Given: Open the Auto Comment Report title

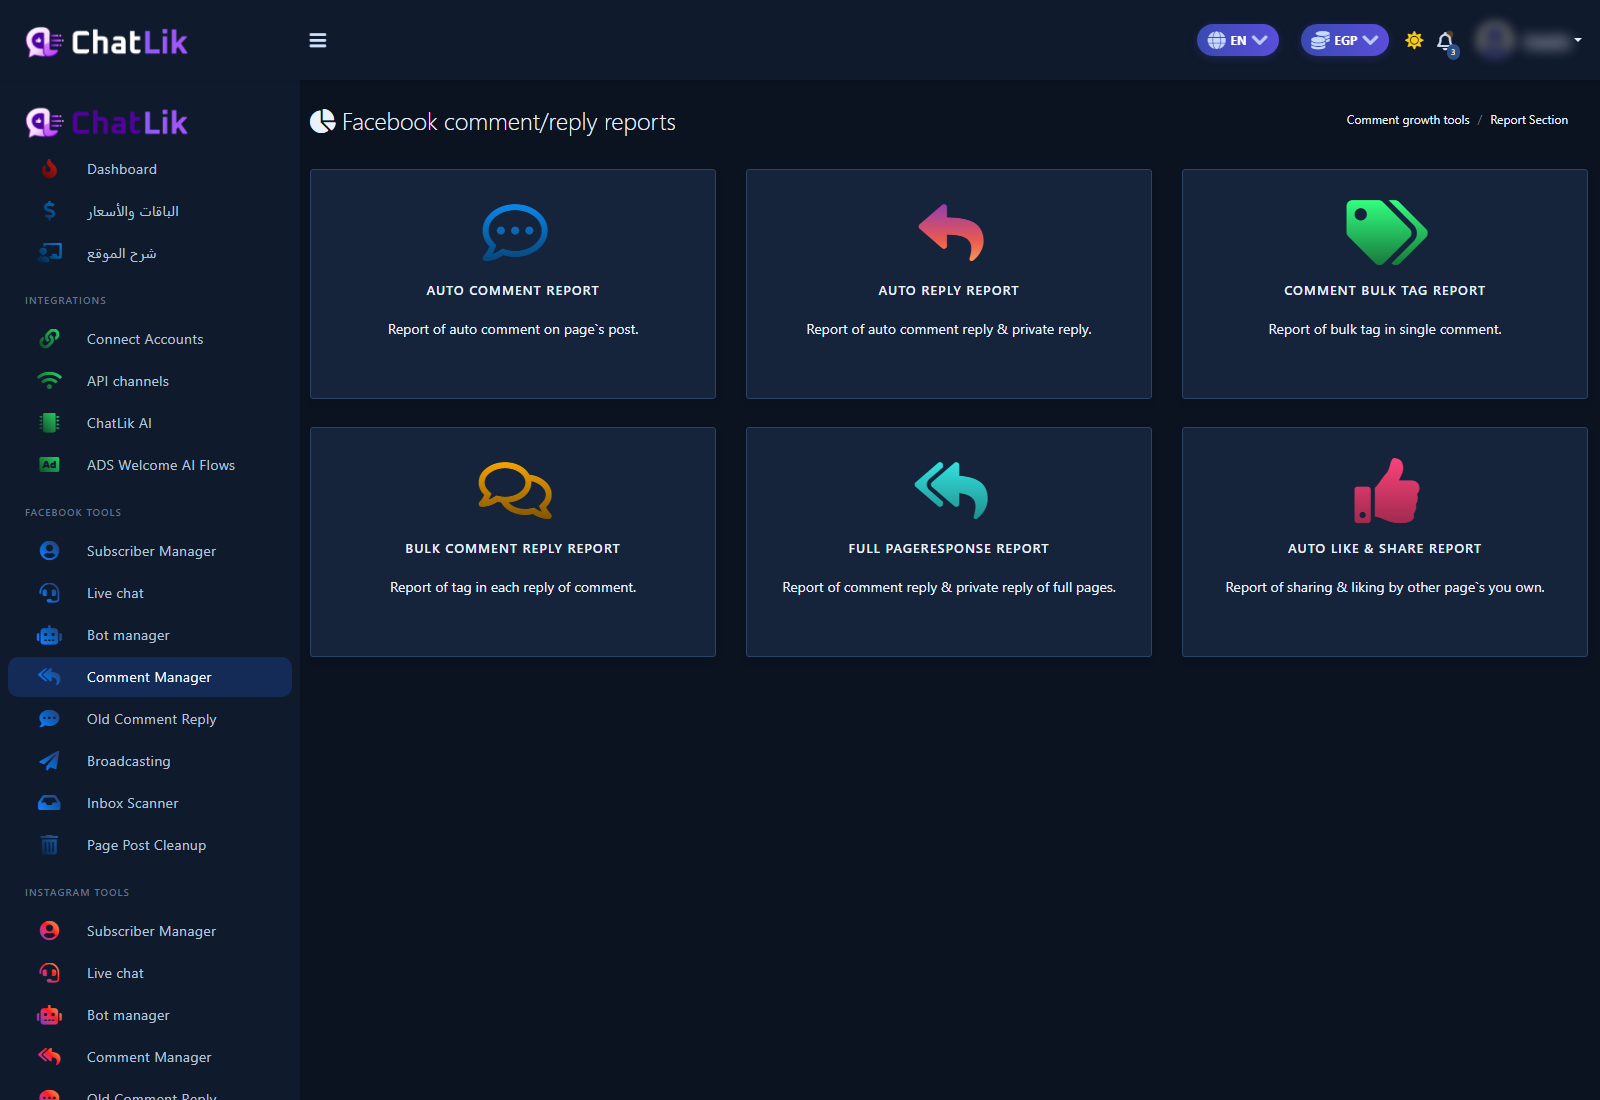Looking at the screenshot, I should pyautogui.click(x=513, y=291).
